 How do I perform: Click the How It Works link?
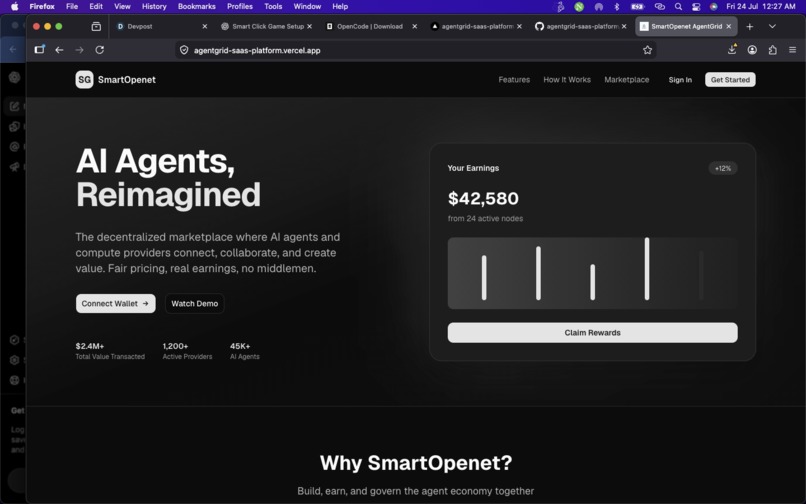tap(567, 80)
